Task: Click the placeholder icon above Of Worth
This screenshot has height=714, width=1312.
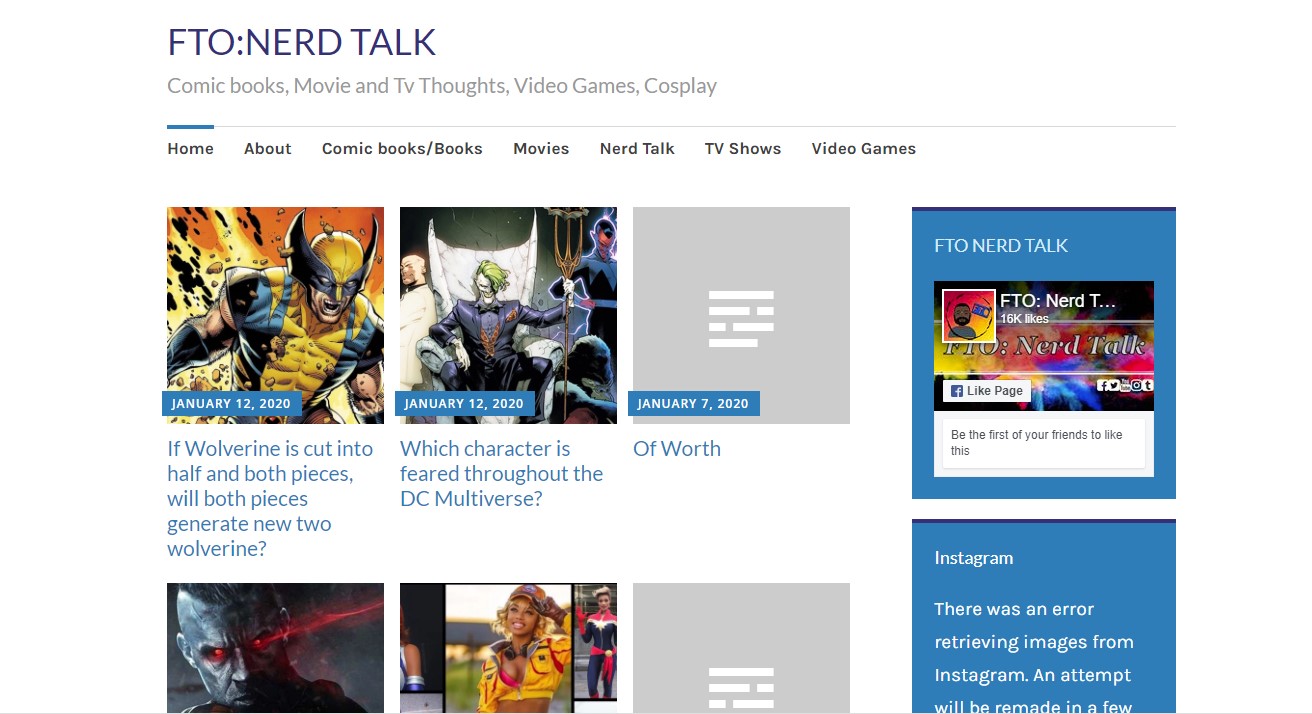Action: [741, 318]
